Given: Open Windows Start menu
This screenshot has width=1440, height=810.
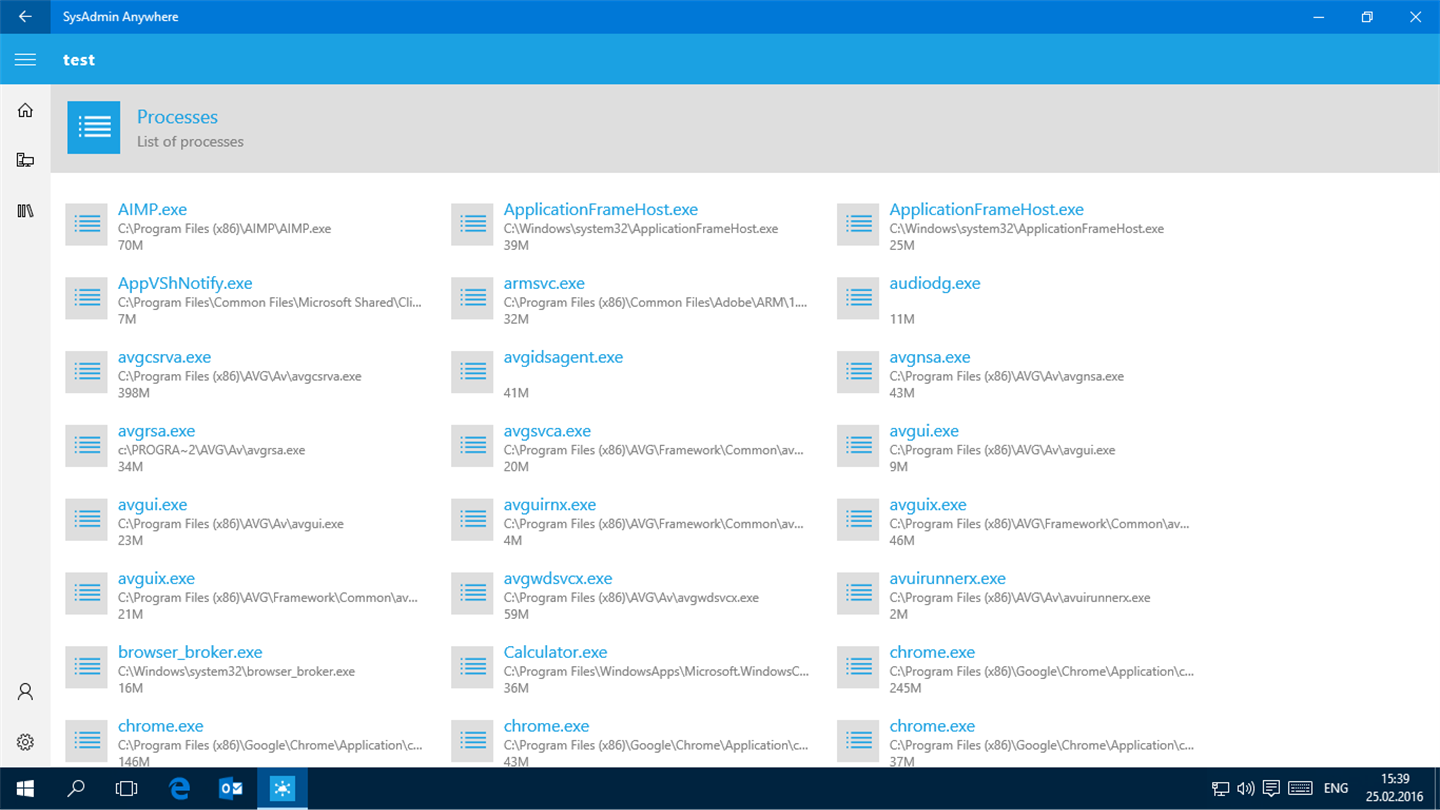Looking at the screenshot, I should pos(25,789).
